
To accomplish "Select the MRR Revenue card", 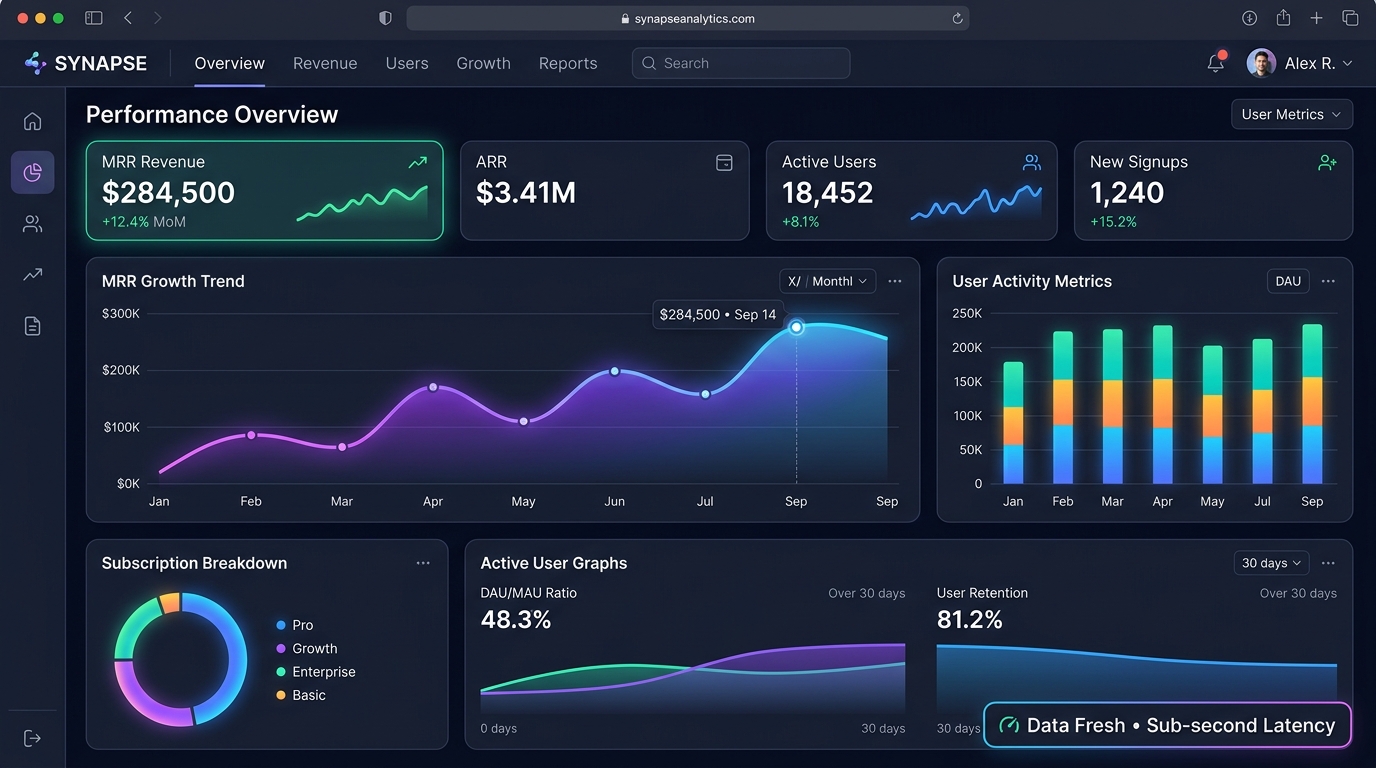I will point(265,190).
